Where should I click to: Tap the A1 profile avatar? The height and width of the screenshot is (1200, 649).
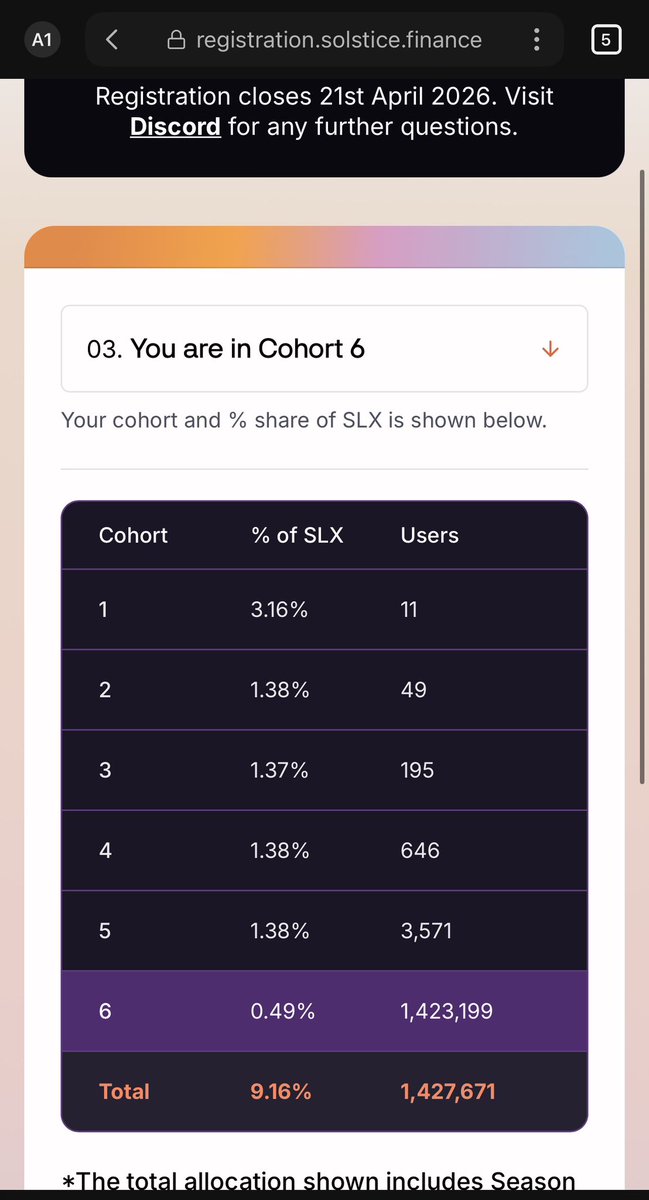click(41, 40)
